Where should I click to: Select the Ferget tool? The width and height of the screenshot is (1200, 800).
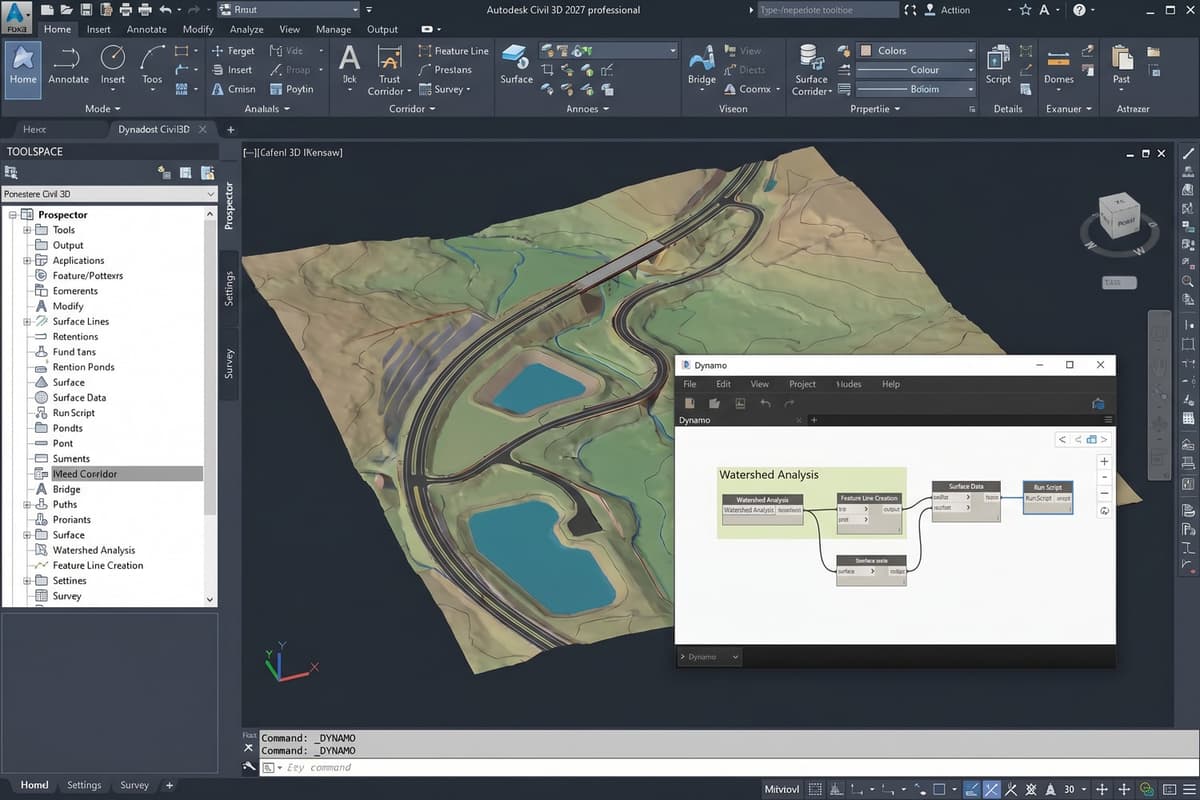pos(233,51)
